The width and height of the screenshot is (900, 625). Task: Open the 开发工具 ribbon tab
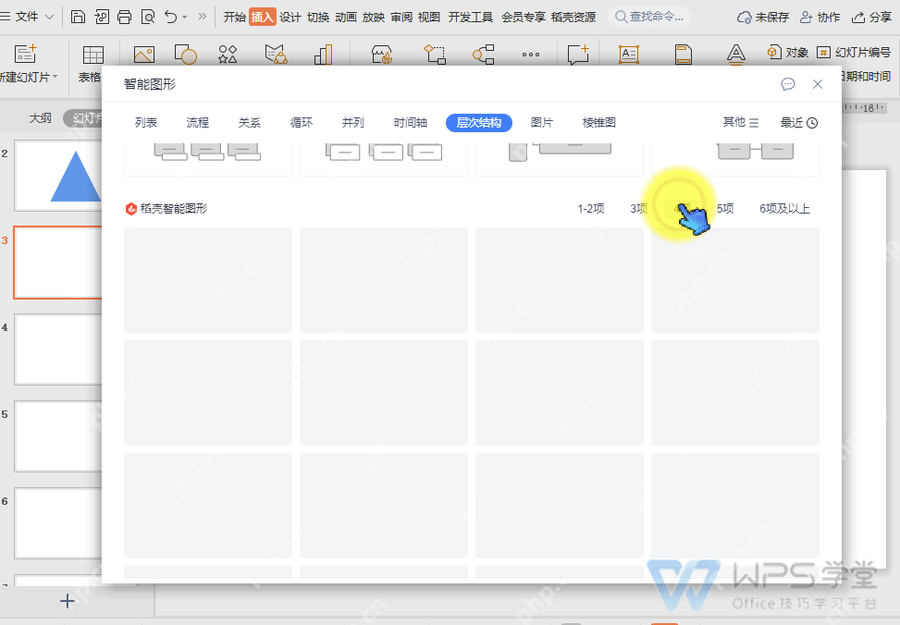(470, 17)
